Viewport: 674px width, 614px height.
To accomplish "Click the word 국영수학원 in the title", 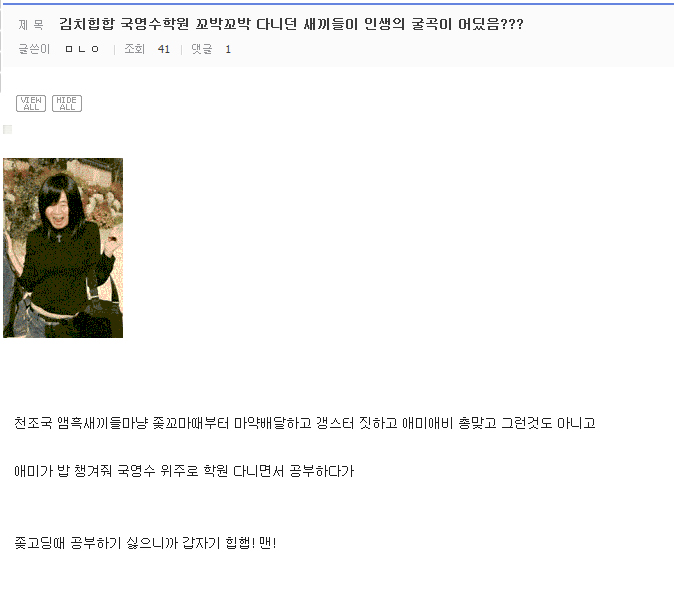I will [154, 24].
